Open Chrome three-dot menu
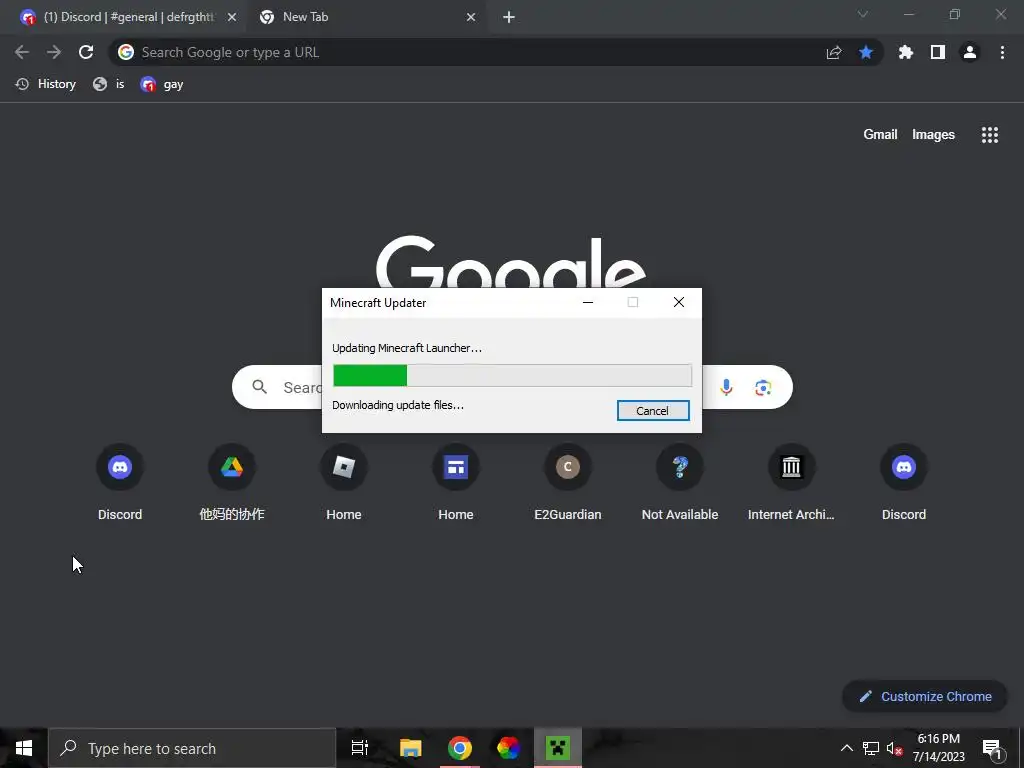Image resolution: width=1024 pixels, height=768 pixels. (1002, 52)
